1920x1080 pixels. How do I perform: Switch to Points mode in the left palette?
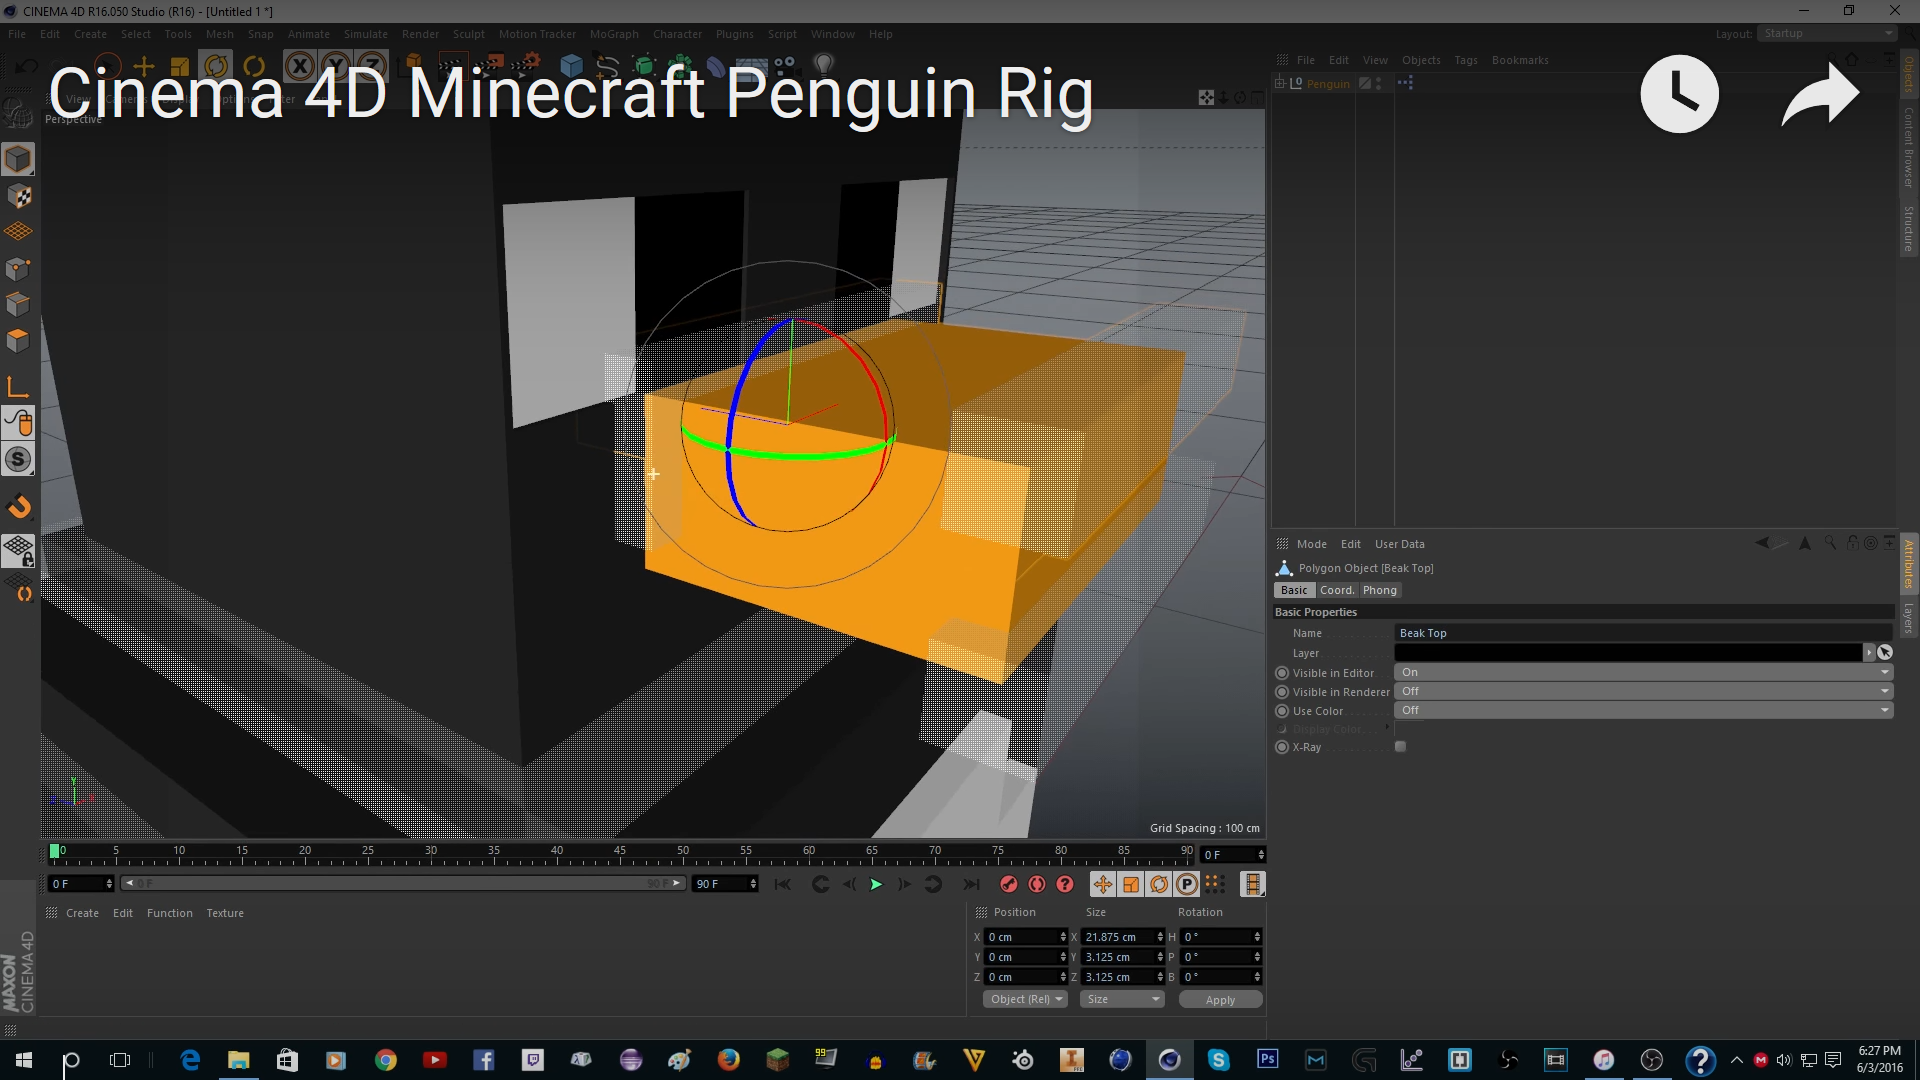click(18, 268)
